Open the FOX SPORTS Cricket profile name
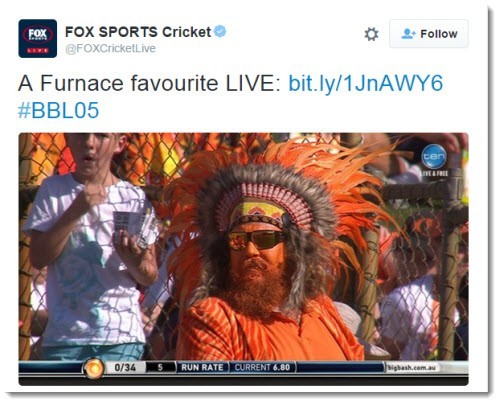The height and width of the screenshot is (404, 500). (x=138, y=32)
